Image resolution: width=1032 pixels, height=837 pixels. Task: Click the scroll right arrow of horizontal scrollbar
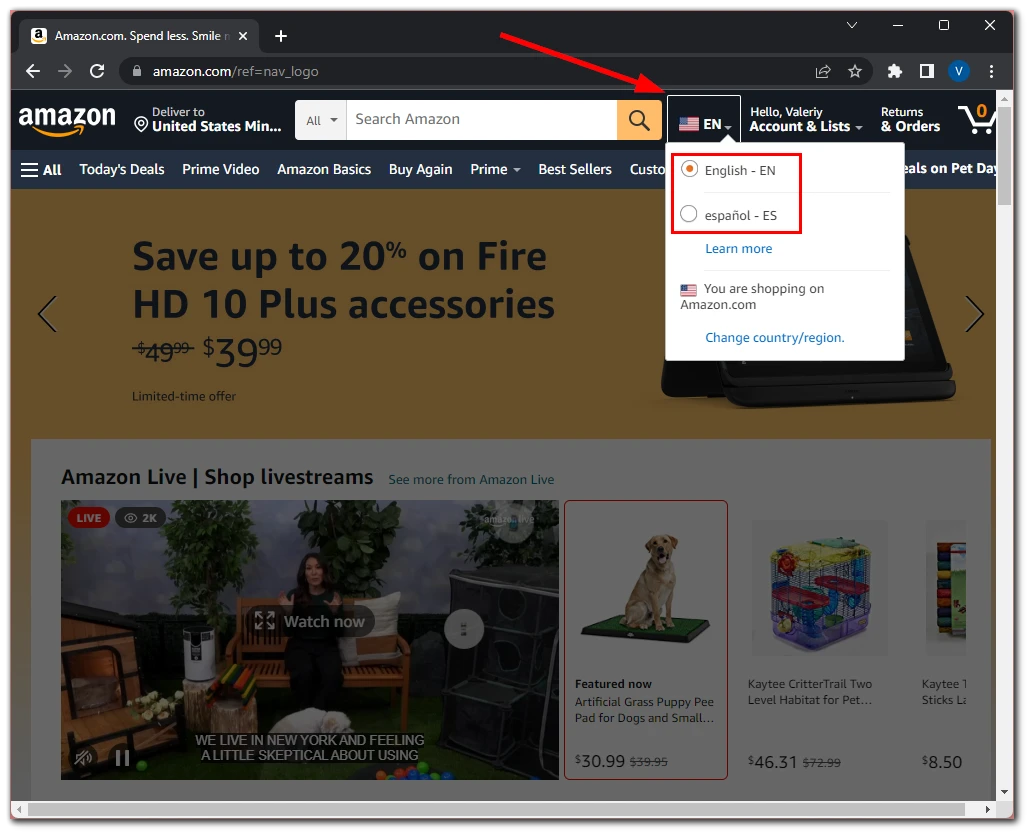coord(987,809)
